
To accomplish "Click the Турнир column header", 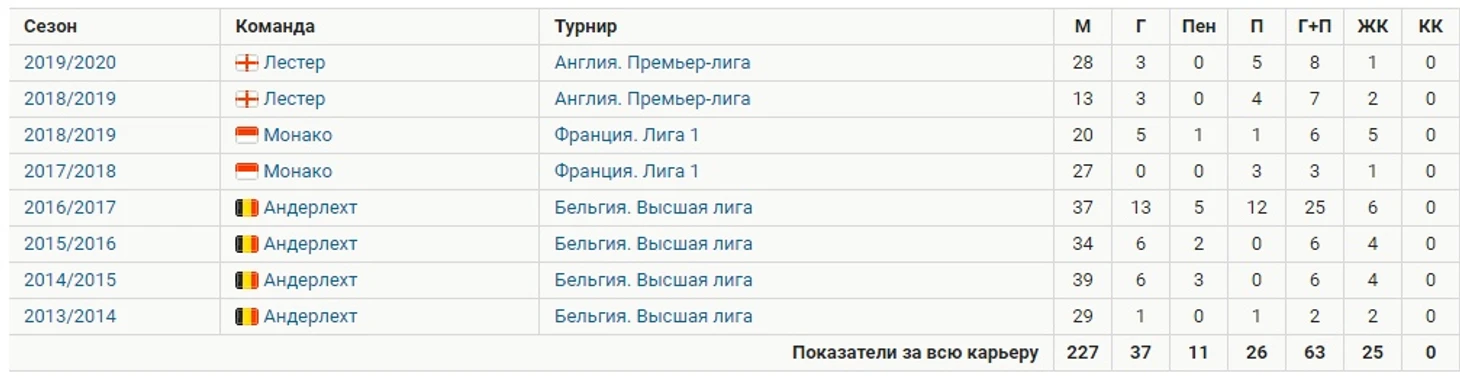I will click(x=586, y=27).
